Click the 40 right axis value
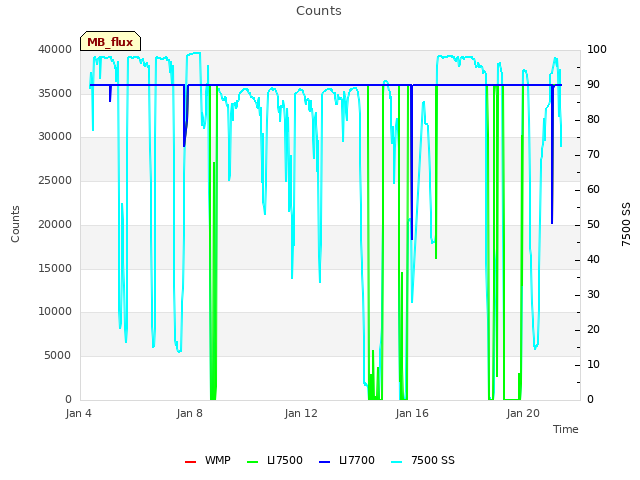The image size is (640, 480). [x=593, y=260]
